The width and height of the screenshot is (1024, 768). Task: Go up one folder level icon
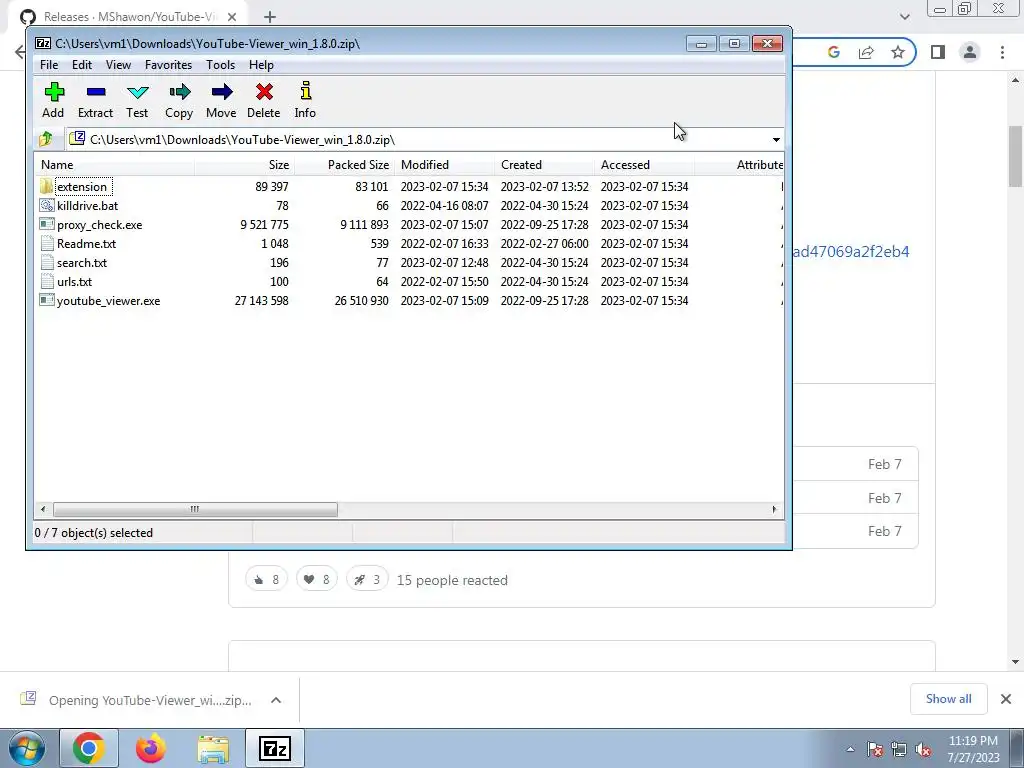point(46,139)
